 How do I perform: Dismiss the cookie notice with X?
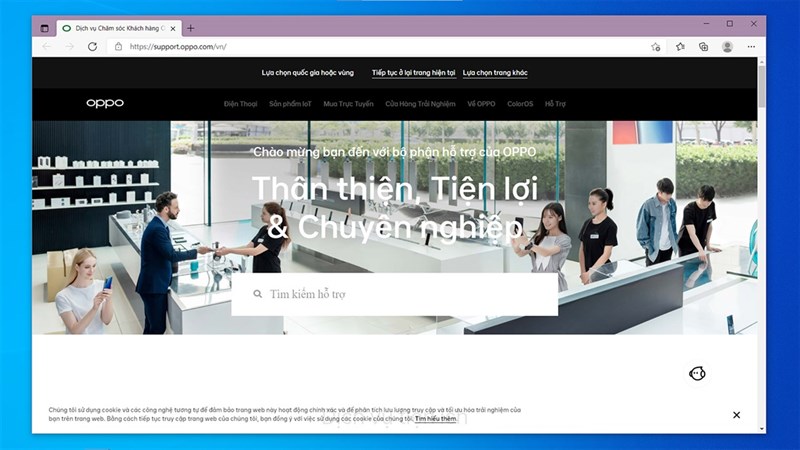[736, 415]
